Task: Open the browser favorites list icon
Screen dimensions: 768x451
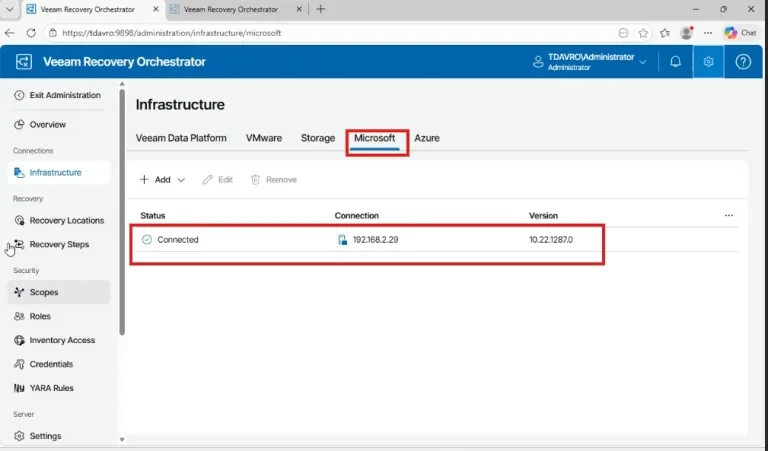Action: click(x=665, y=33)
